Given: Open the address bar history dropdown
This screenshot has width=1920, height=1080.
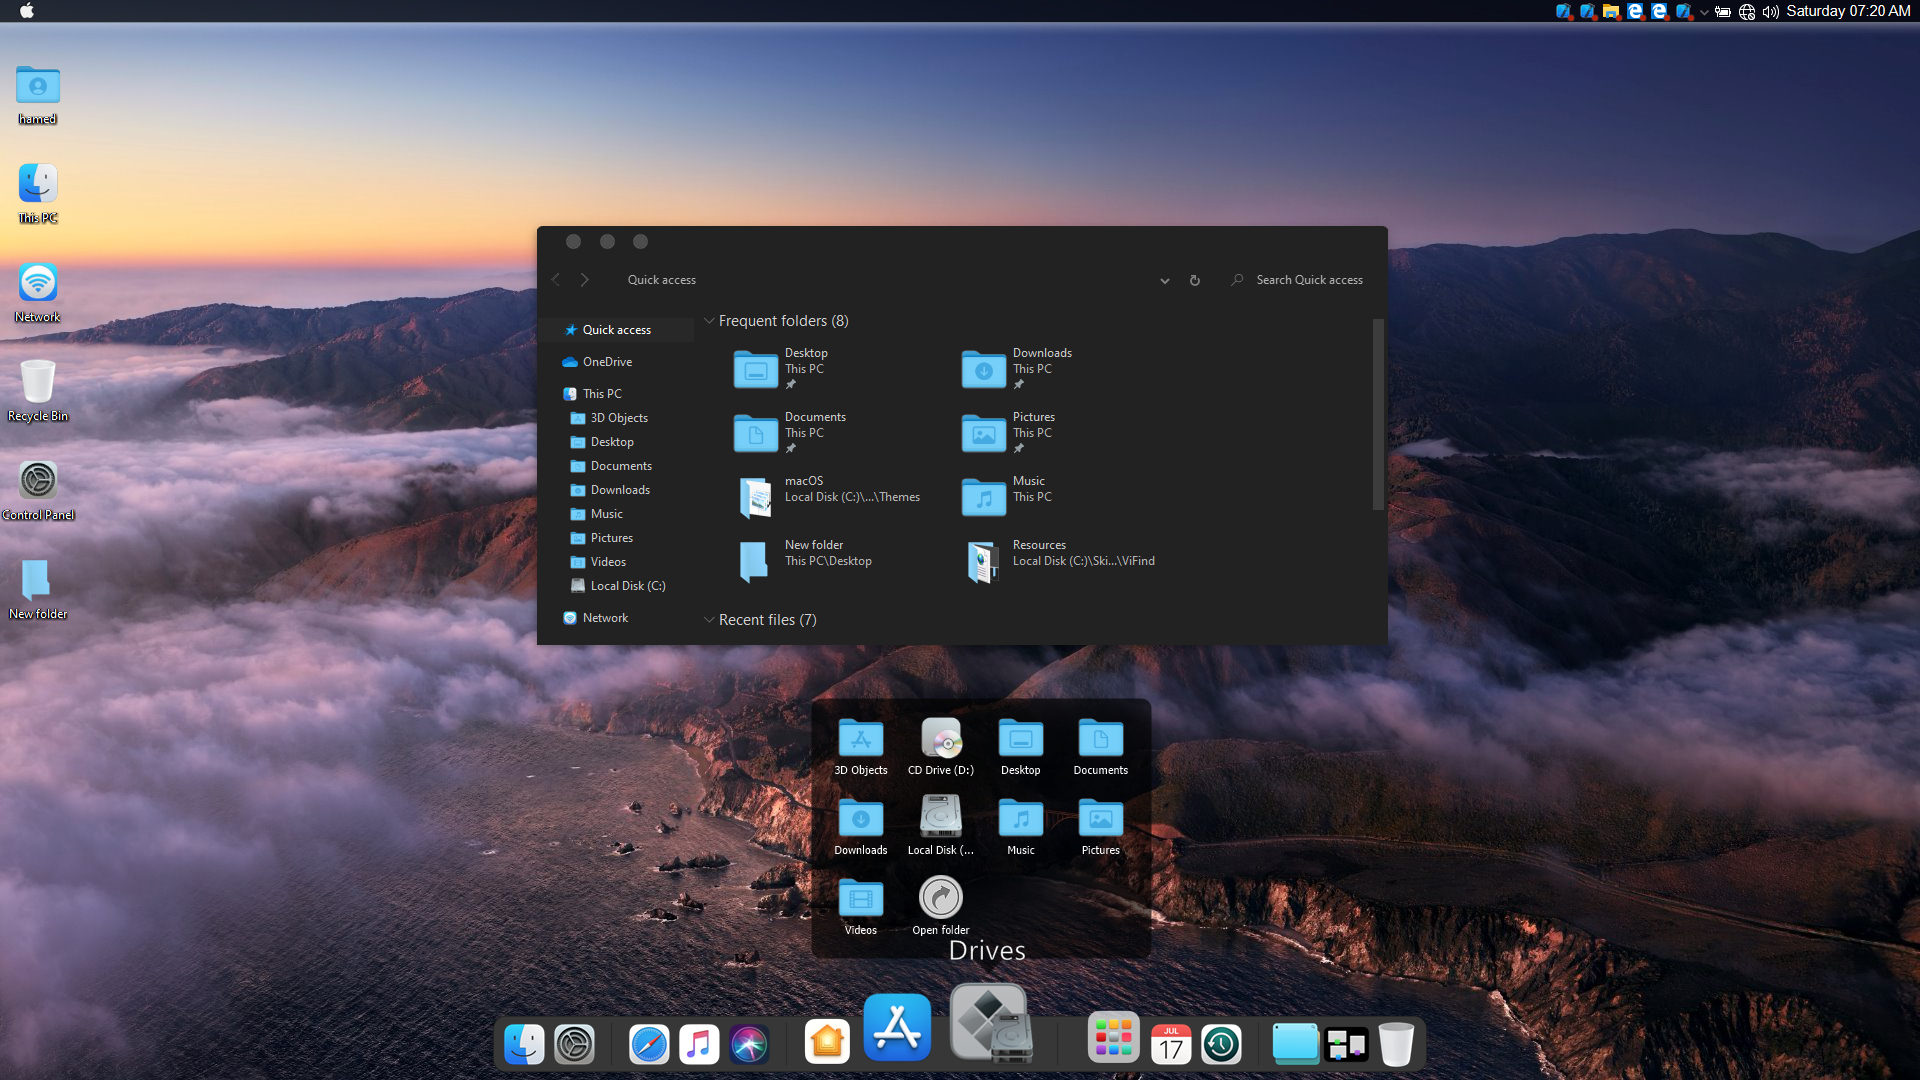Looking at the screenshot, I should click(x=1164, y=281).
